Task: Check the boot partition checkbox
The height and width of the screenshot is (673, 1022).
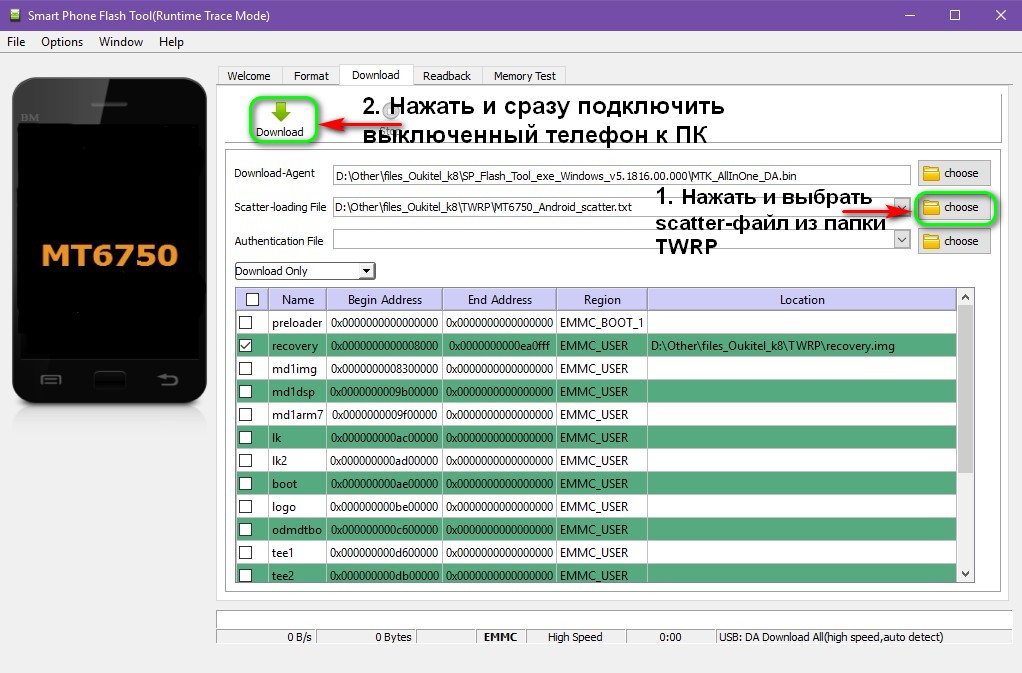Action: 246,484
